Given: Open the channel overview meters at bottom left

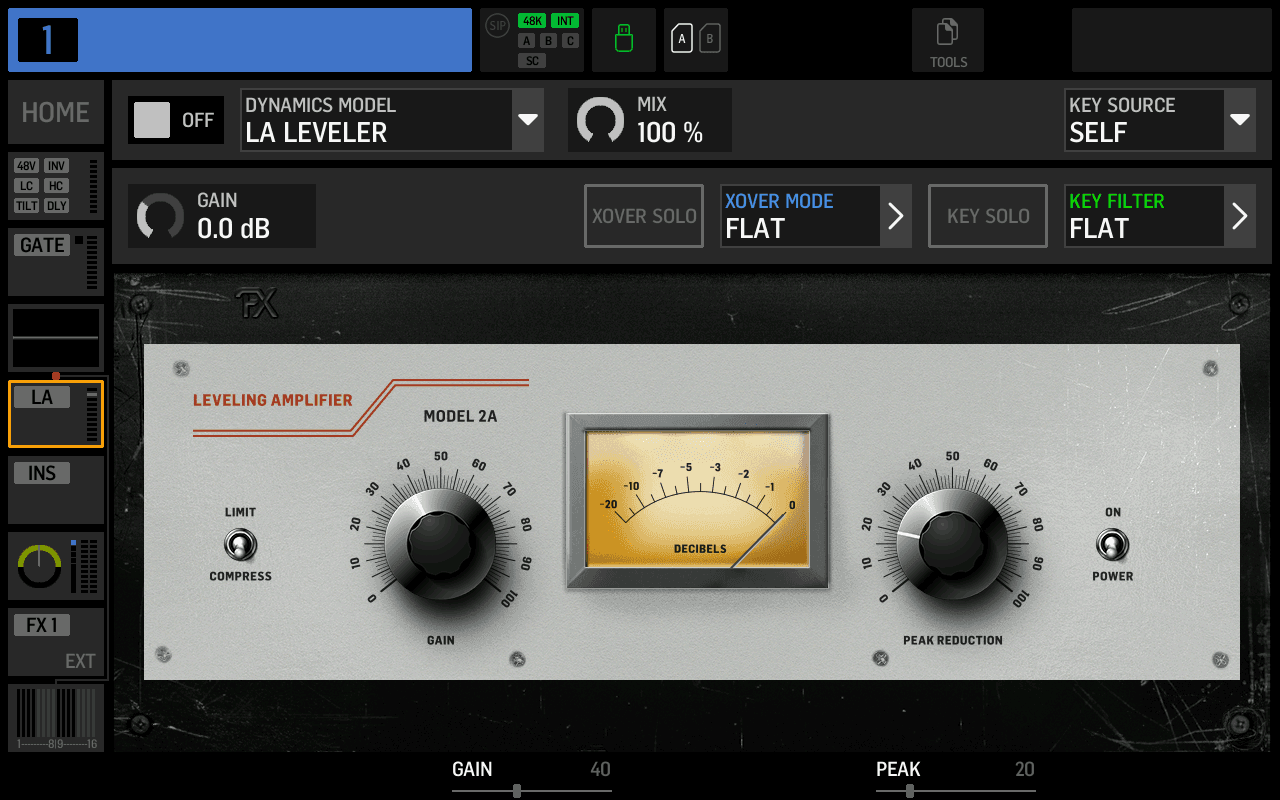Looking at the screenshot, I should point(56,718).
